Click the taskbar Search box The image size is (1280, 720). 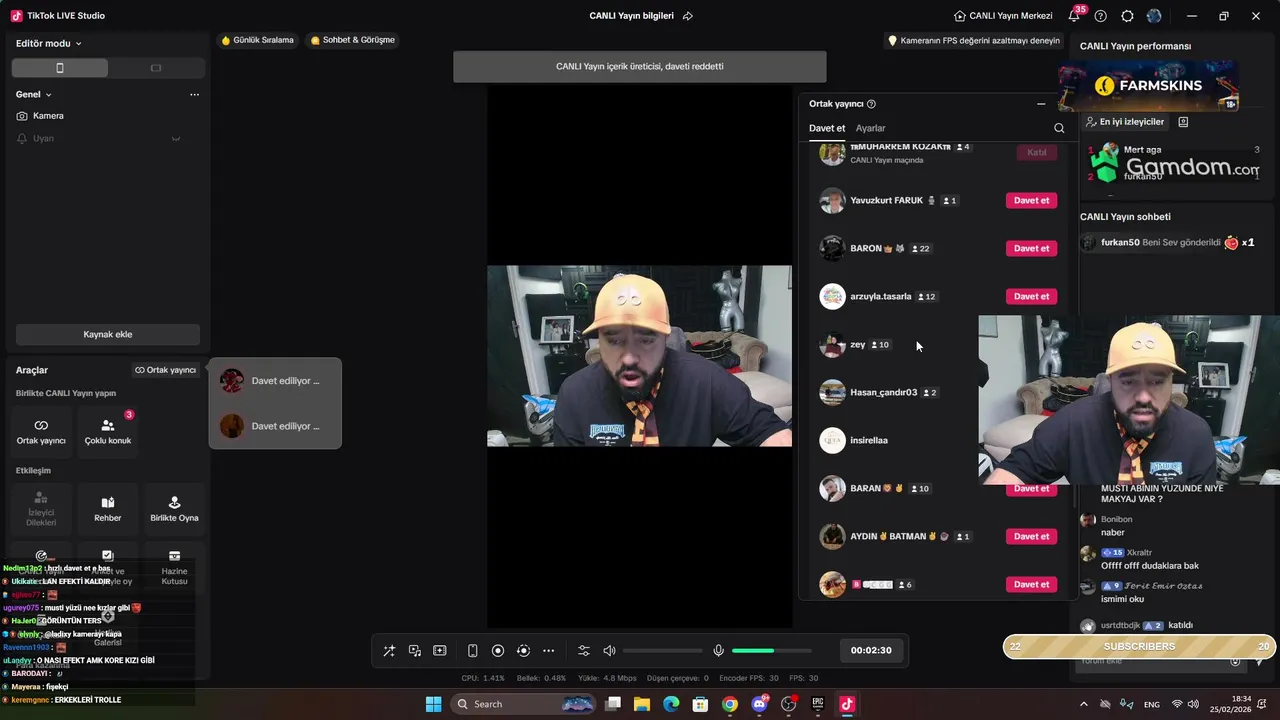524,704
